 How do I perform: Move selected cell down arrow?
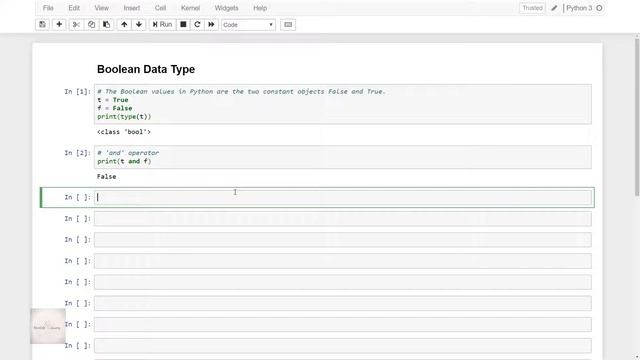139,24
